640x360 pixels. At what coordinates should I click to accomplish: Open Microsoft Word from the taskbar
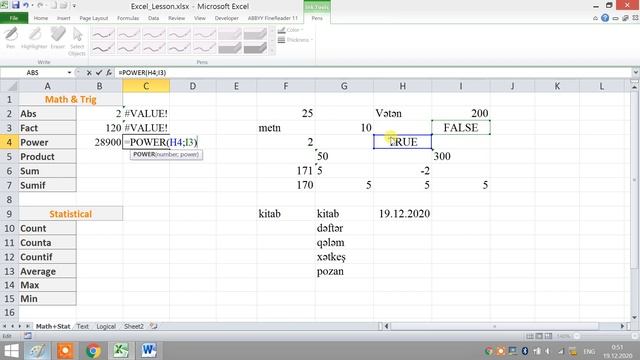(x=149, y=351)
